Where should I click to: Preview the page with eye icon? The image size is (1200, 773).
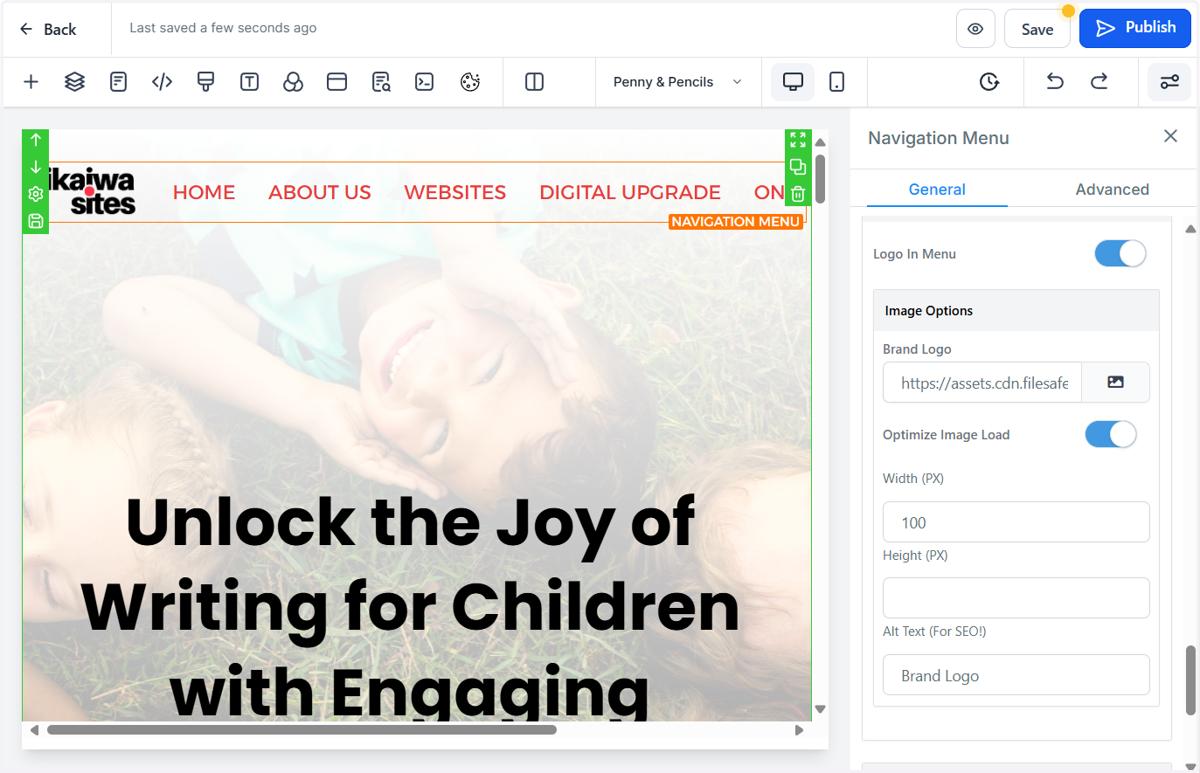[975, 29]
